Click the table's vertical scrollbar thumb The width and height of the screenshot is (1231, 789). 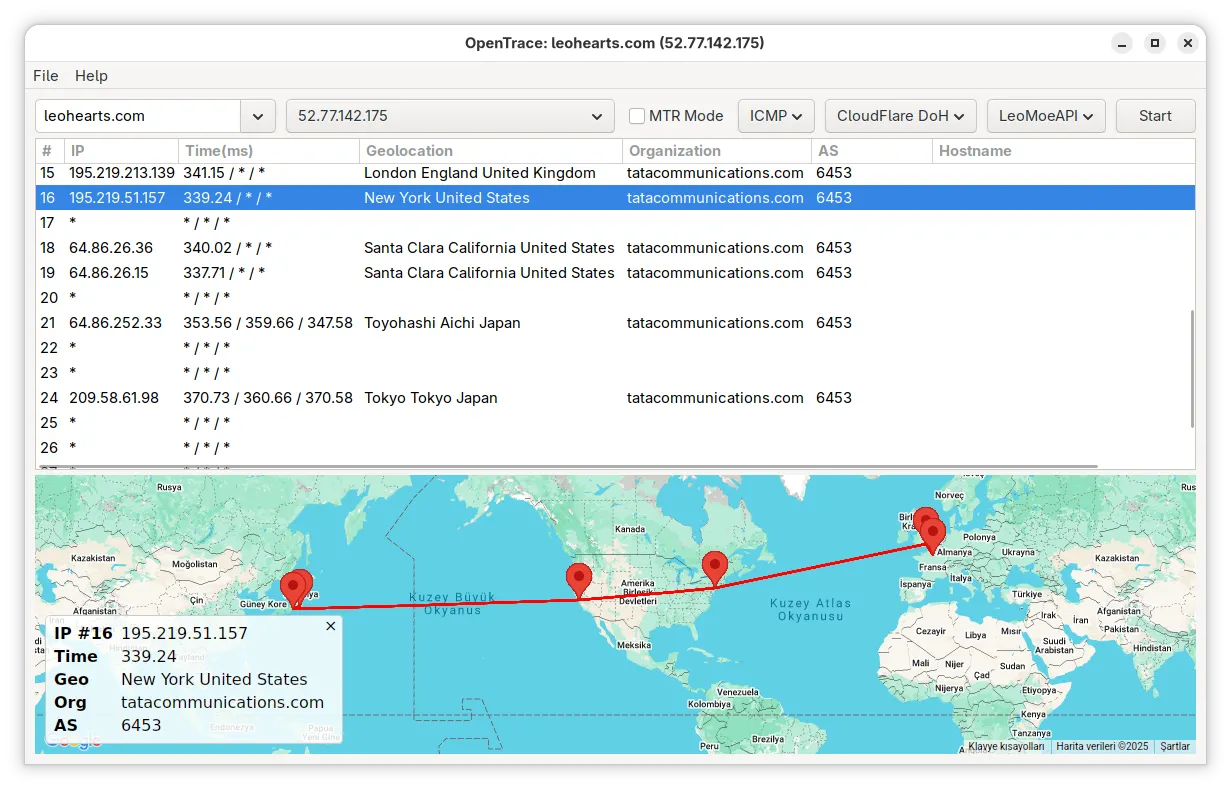point(1190,369)
